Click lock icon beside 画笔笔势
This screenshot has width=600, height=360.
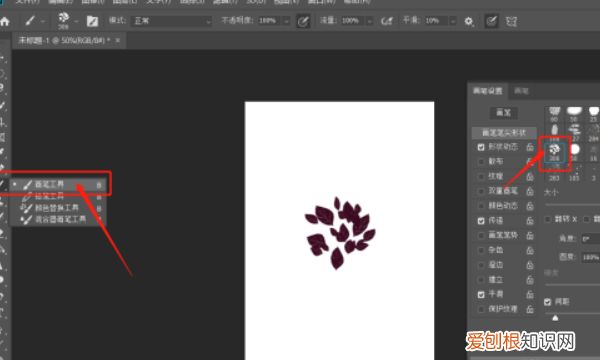530,235
